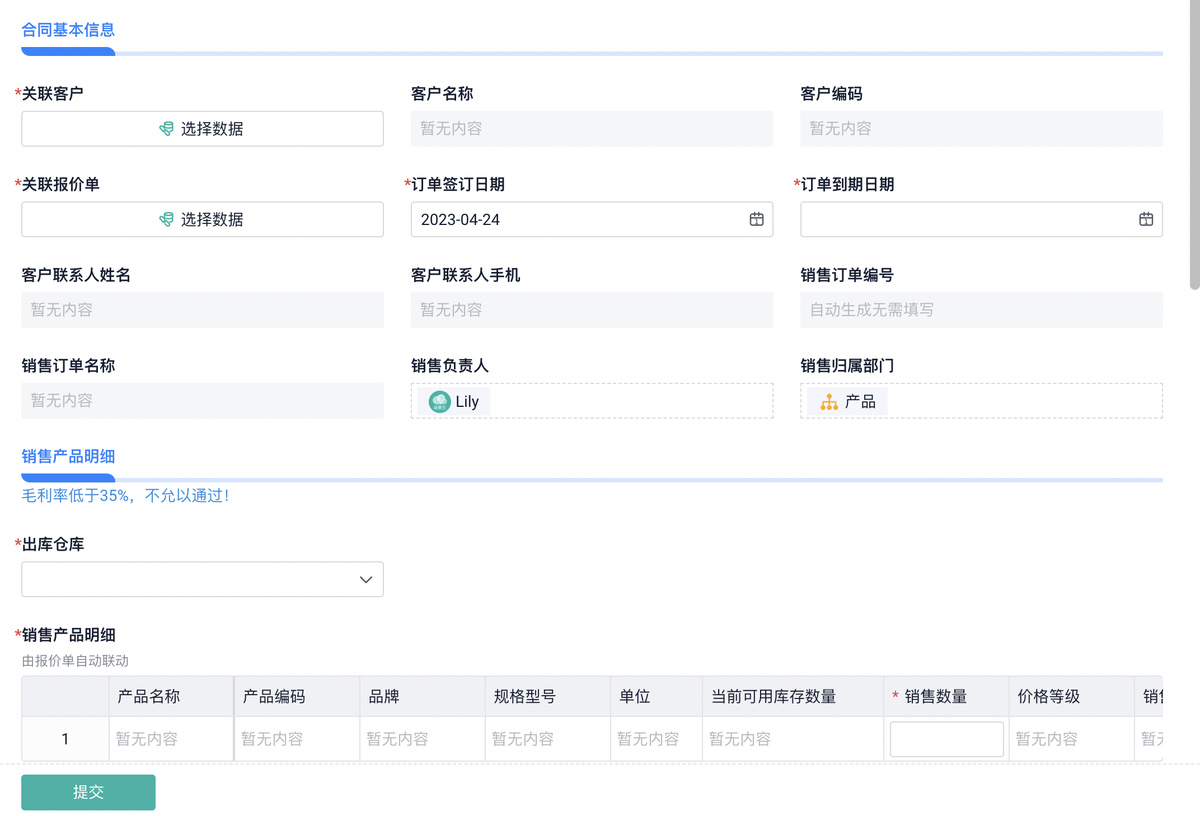Image resolution: width=1200 pixels, height=816 pixels.
Task: Switch to 销售产品明细 section tab
Action: pos(68,457)
